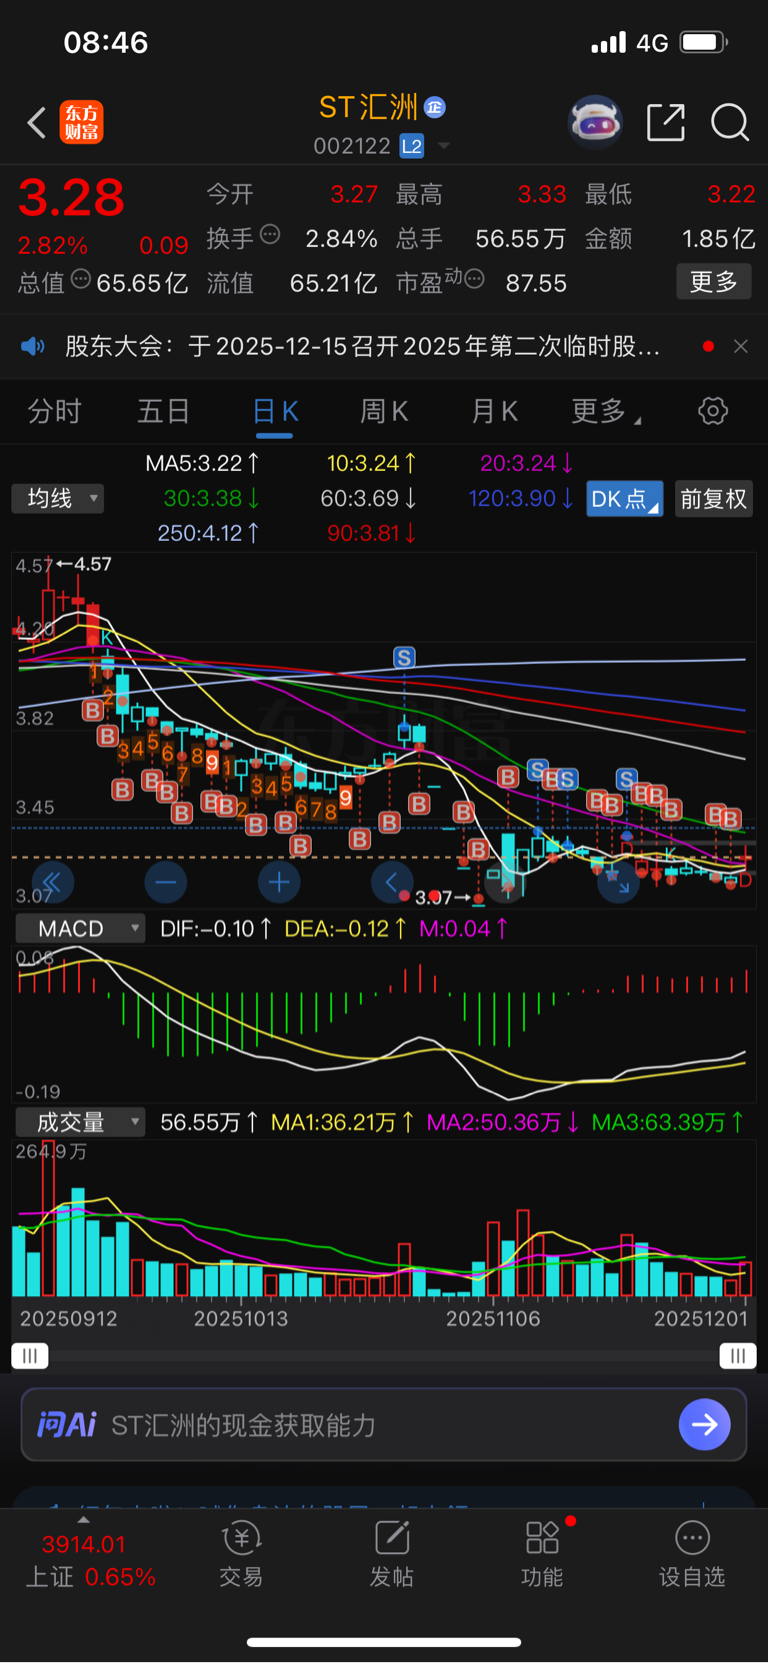The width and height of the screenshot is (768, 1663).
Task: Open the robot AI assistant avatar
Action: point(595,123)
